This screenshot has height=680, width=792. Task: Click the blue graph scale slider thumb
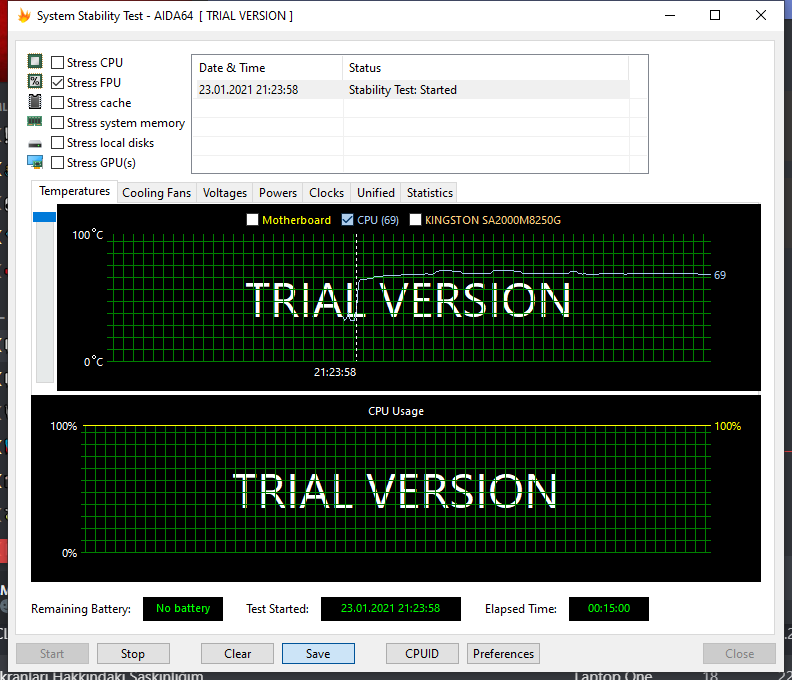[x=44, y=217]
